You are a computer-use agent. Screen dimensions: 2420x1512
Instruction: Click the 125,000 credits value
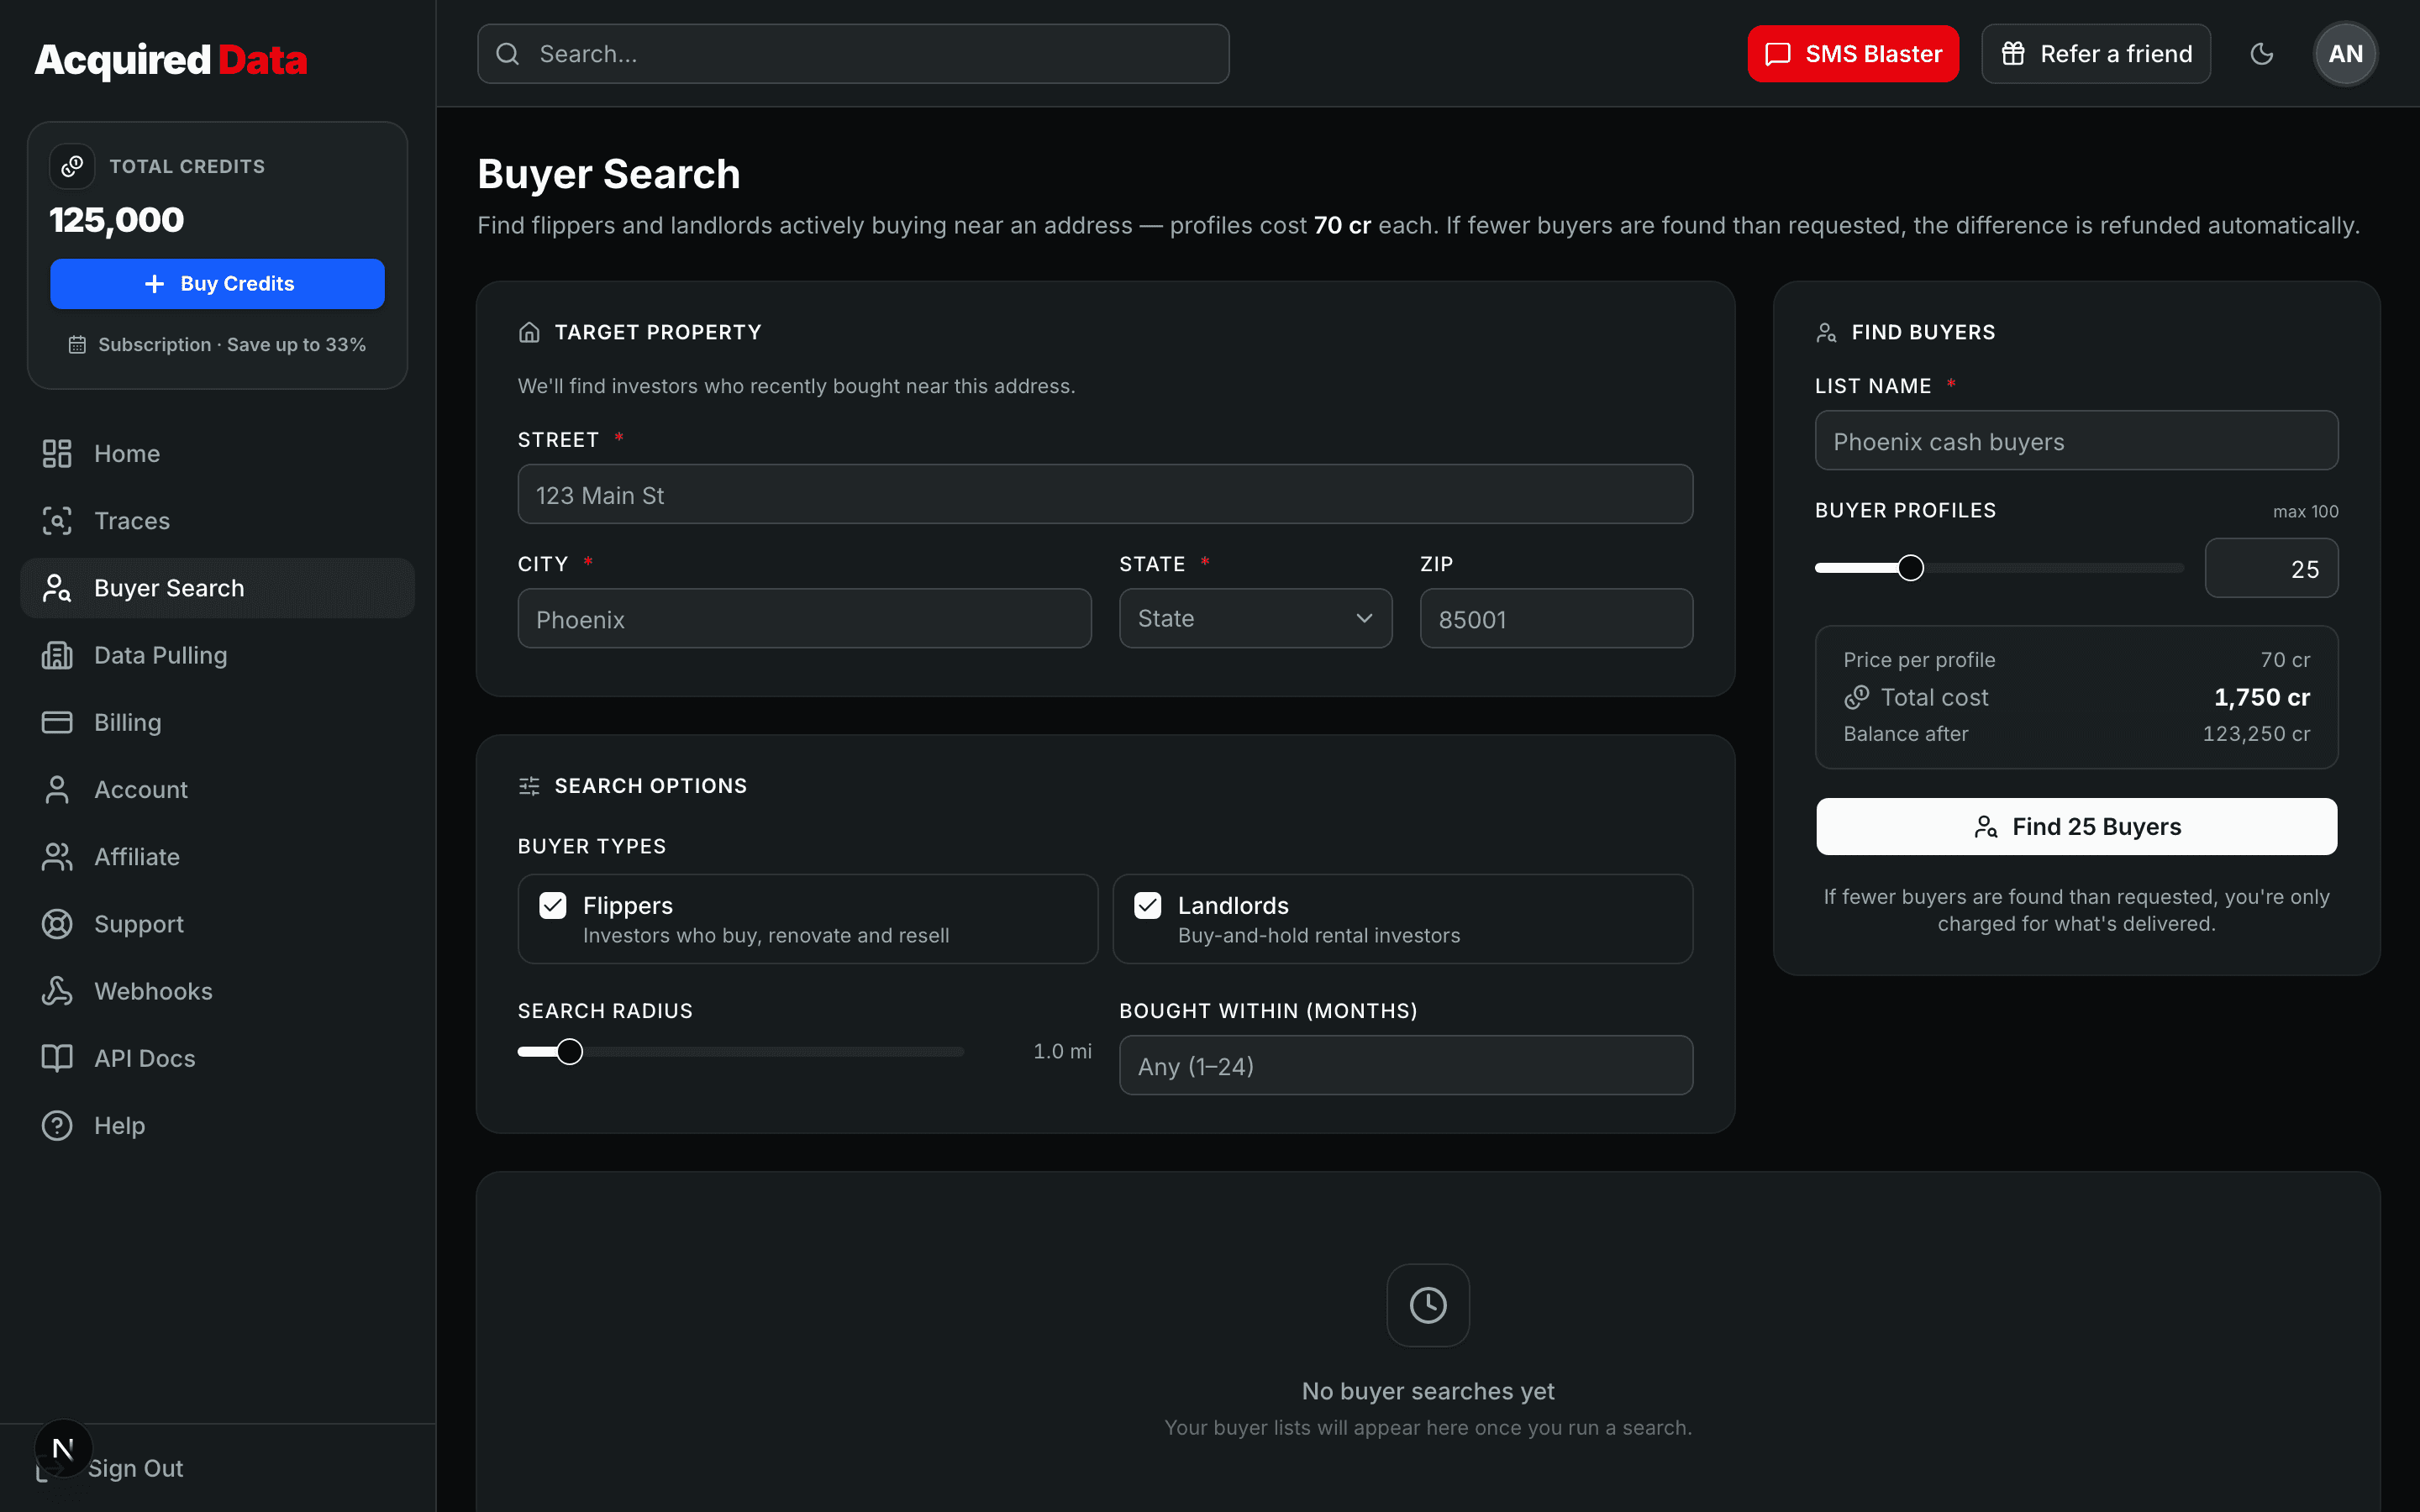117,220
